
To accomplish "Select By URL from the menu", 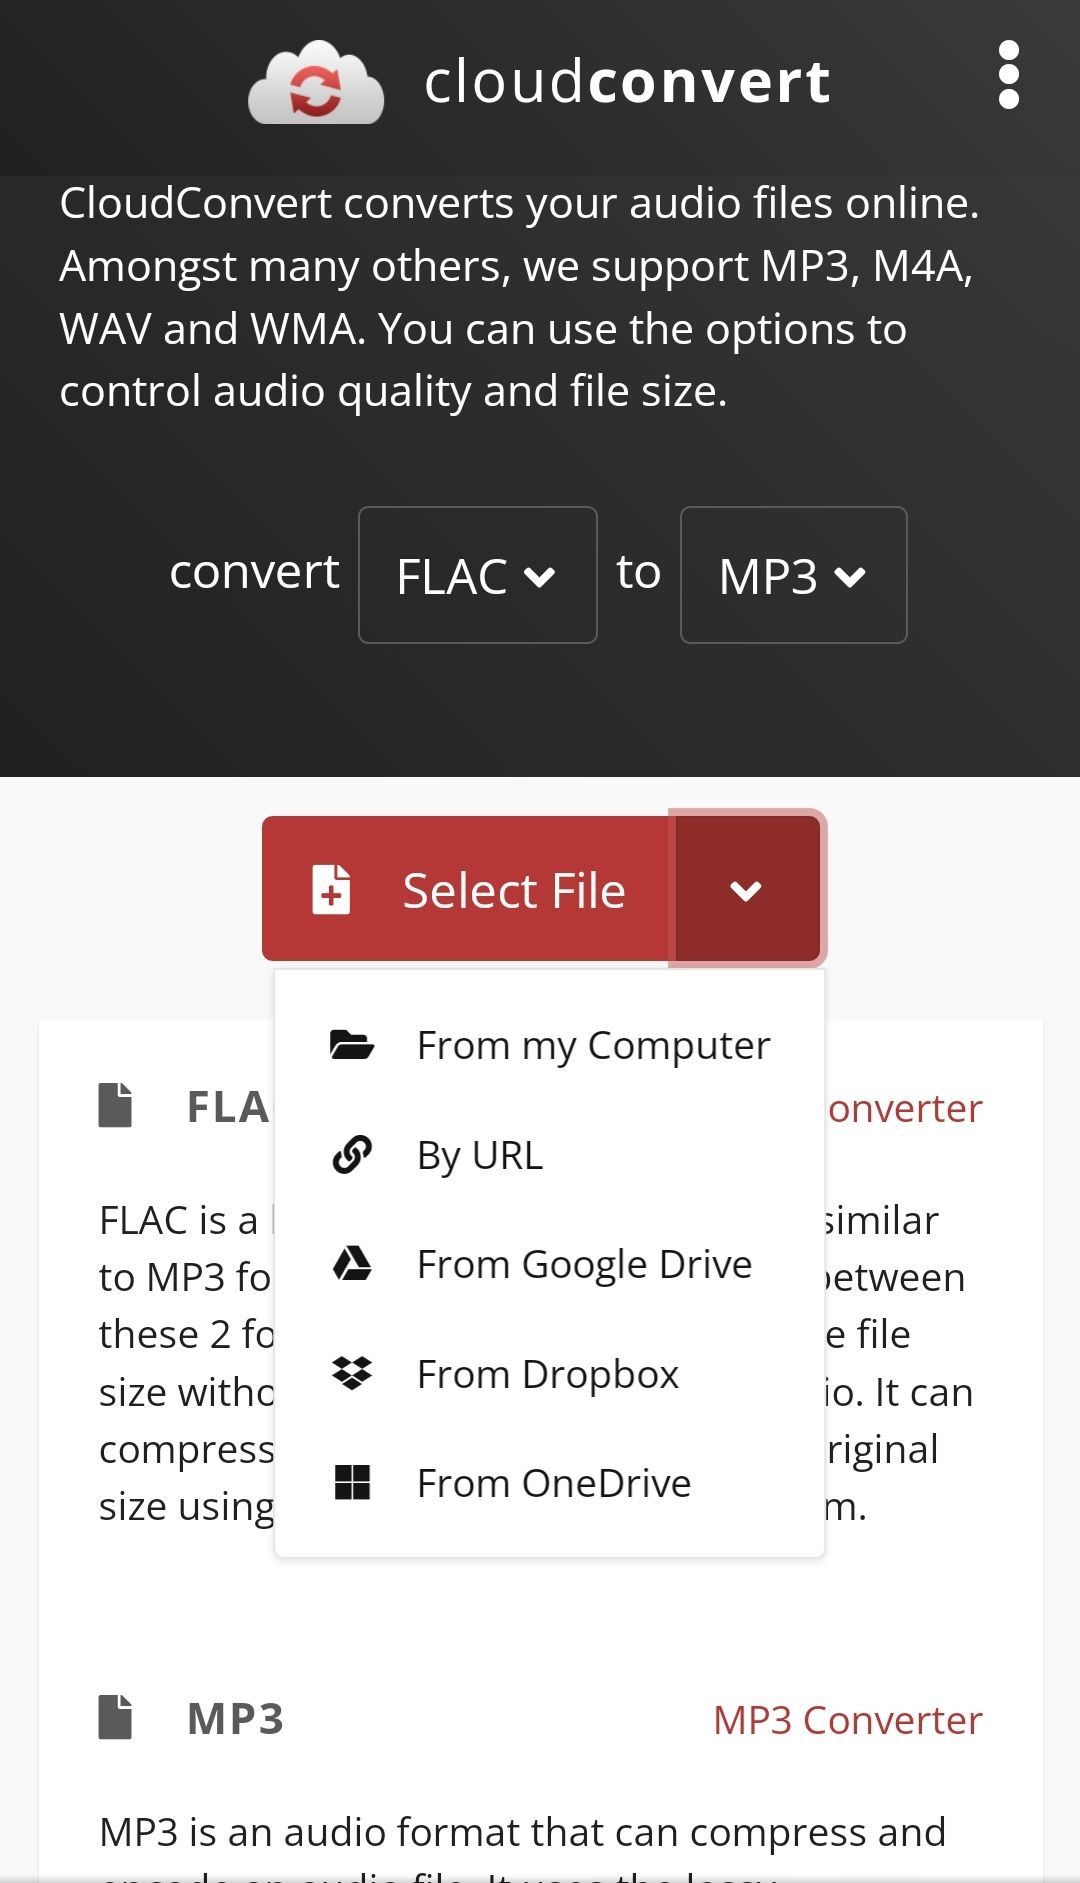I will click(x=478, y=1154).
